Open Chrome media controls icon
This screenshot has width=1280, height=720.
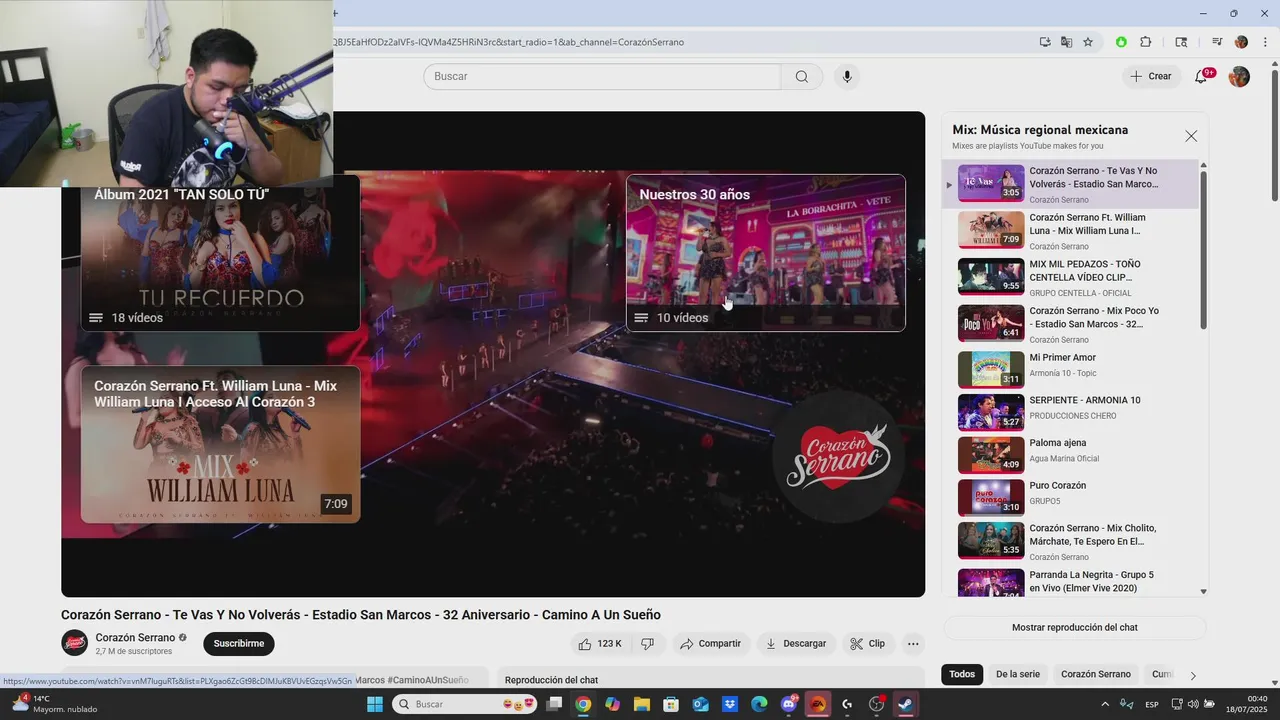click(x=1217, y=42)
